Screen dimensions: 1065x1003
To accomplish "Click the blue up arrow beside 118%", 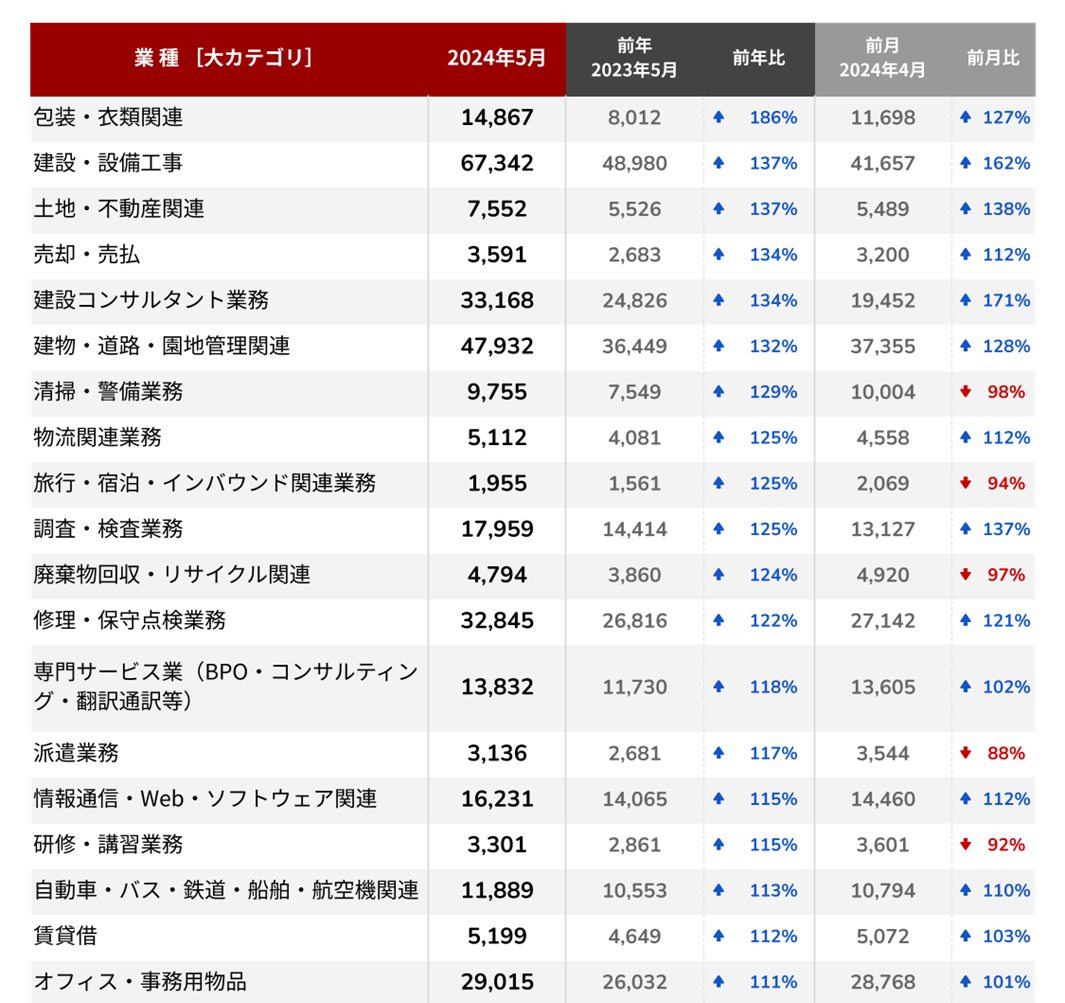I will click(719, 687).
